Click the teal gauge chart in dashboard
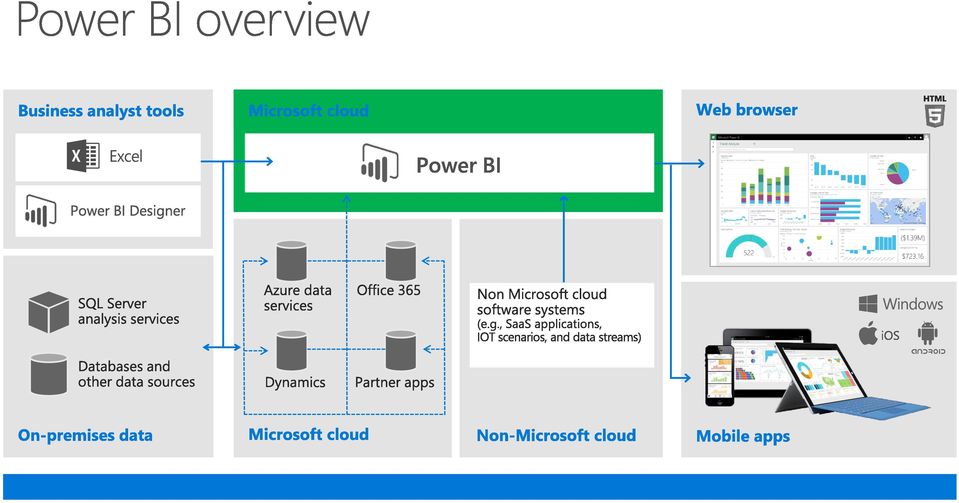The width and height of the screenshot is (959, 503). point(748,245)
